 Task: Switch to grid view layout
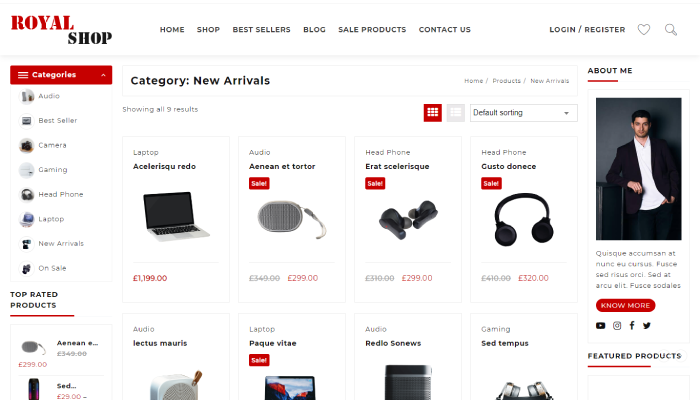tap(433, 112)
